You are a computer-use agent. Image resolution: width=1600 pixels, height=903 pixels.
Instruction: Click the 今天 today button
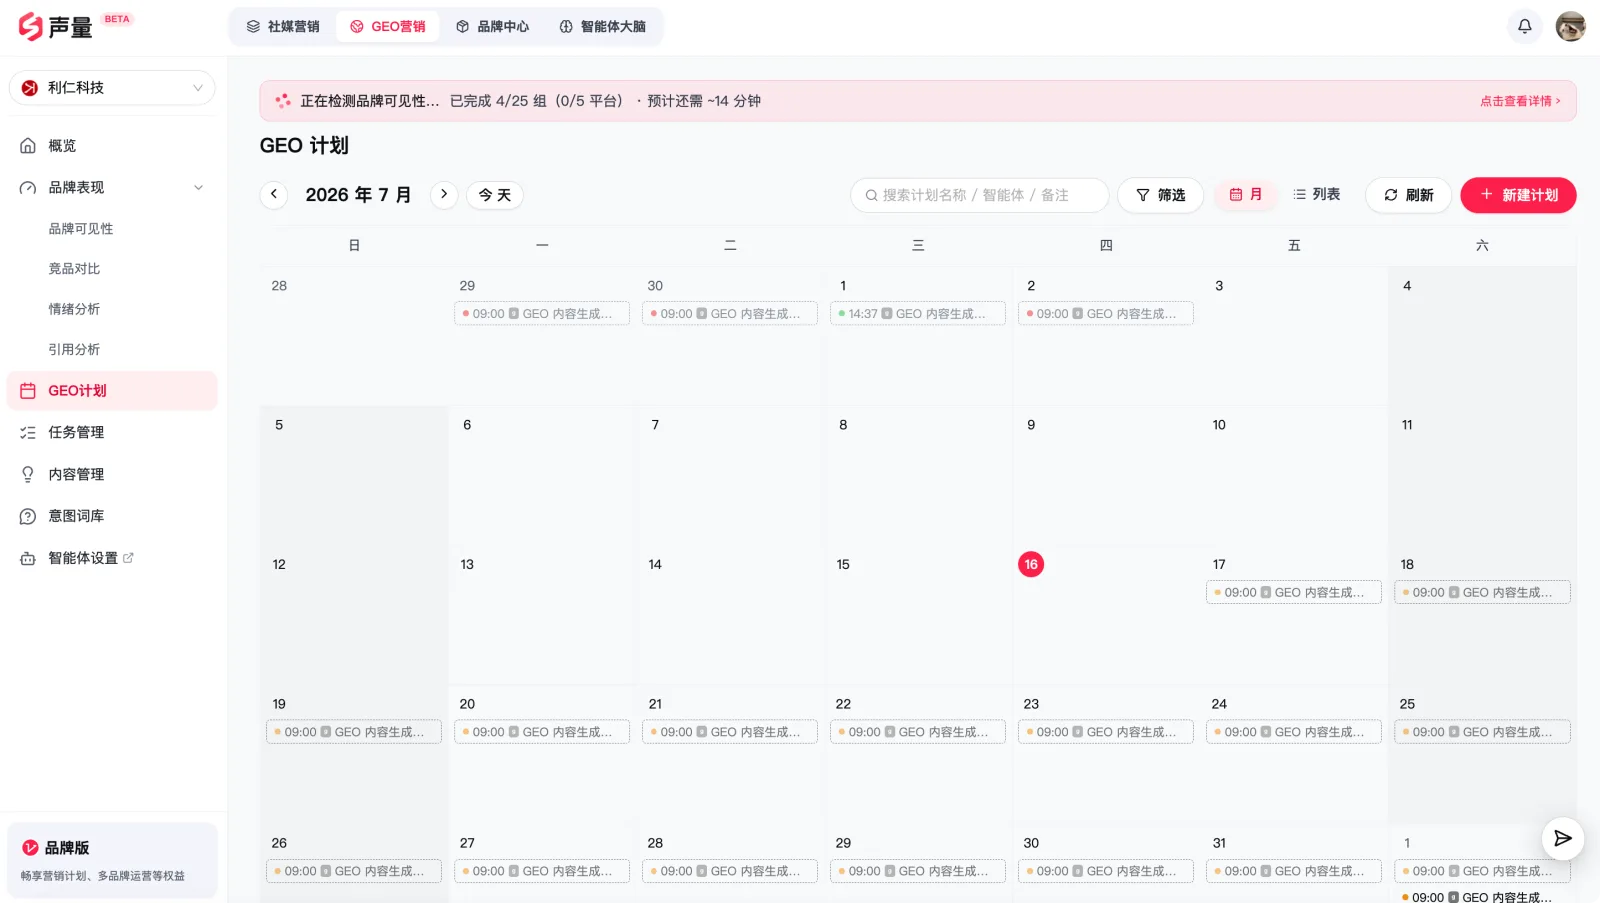(x=495, y=195)
